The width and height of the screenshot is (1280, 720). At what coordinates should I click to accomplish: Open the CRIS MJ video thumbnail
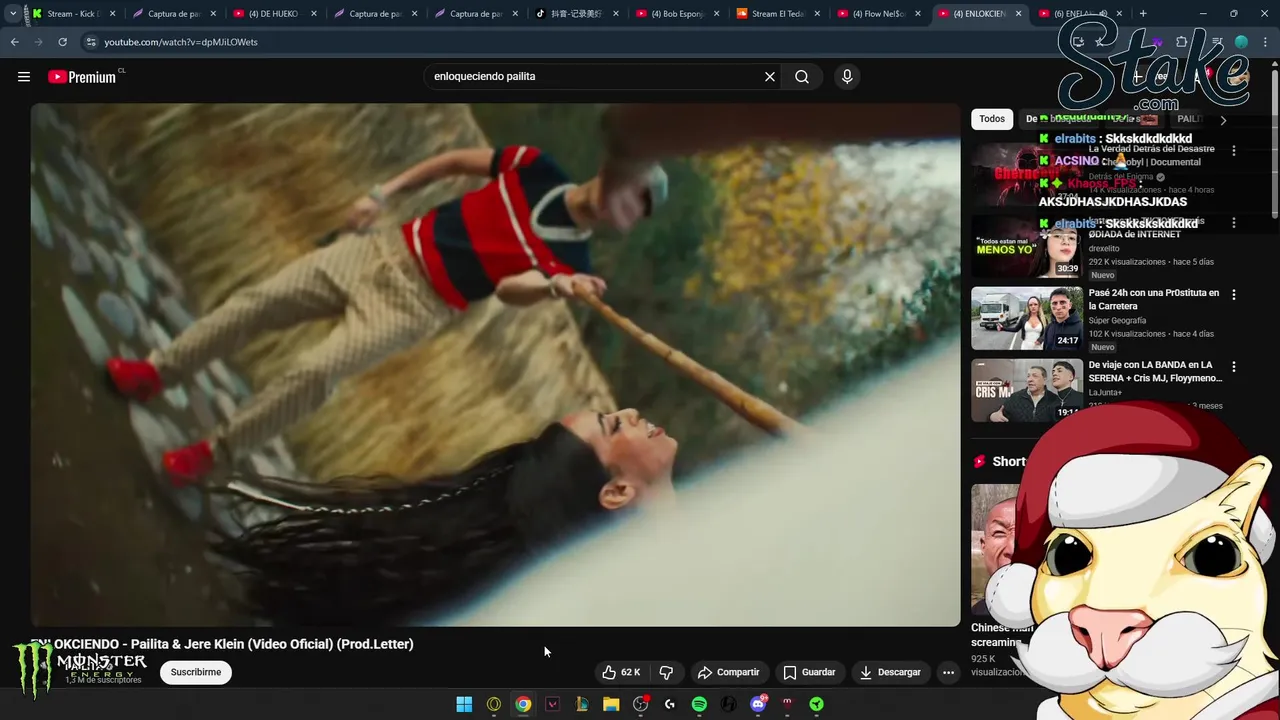(x=1027, y=390)
